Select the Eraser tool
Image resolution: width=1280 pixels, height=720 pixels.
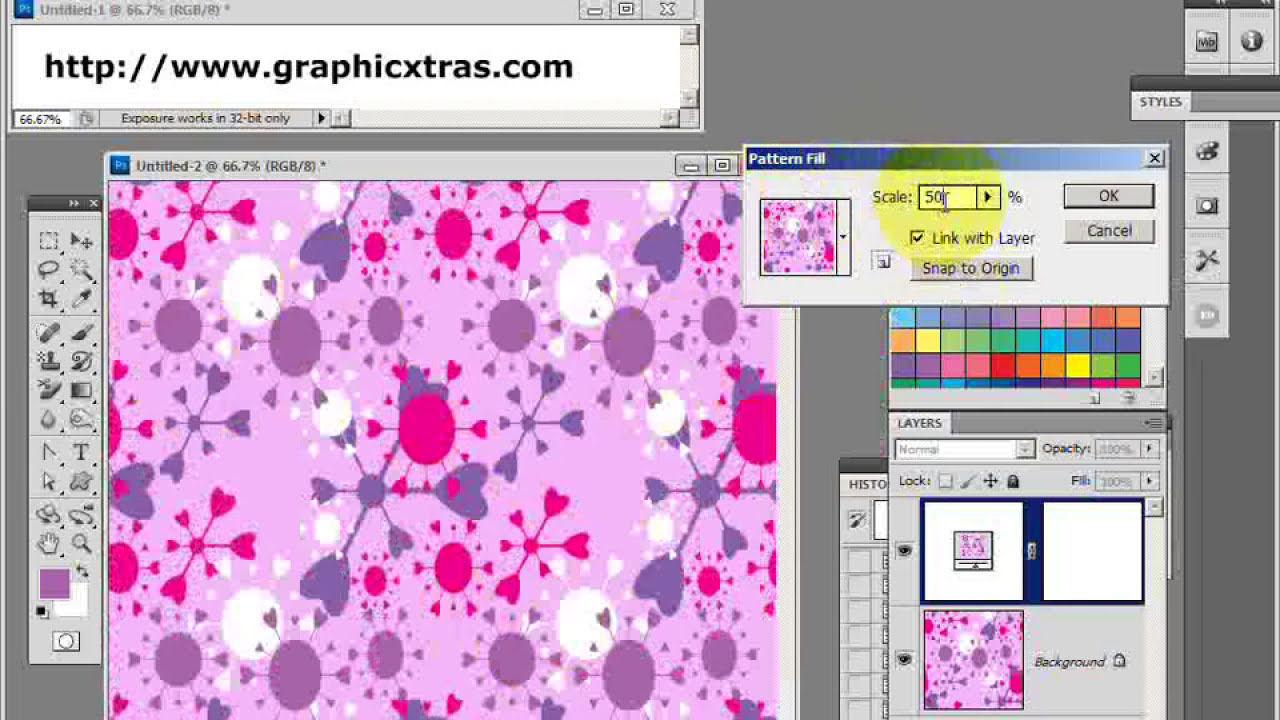coord(49,390)
